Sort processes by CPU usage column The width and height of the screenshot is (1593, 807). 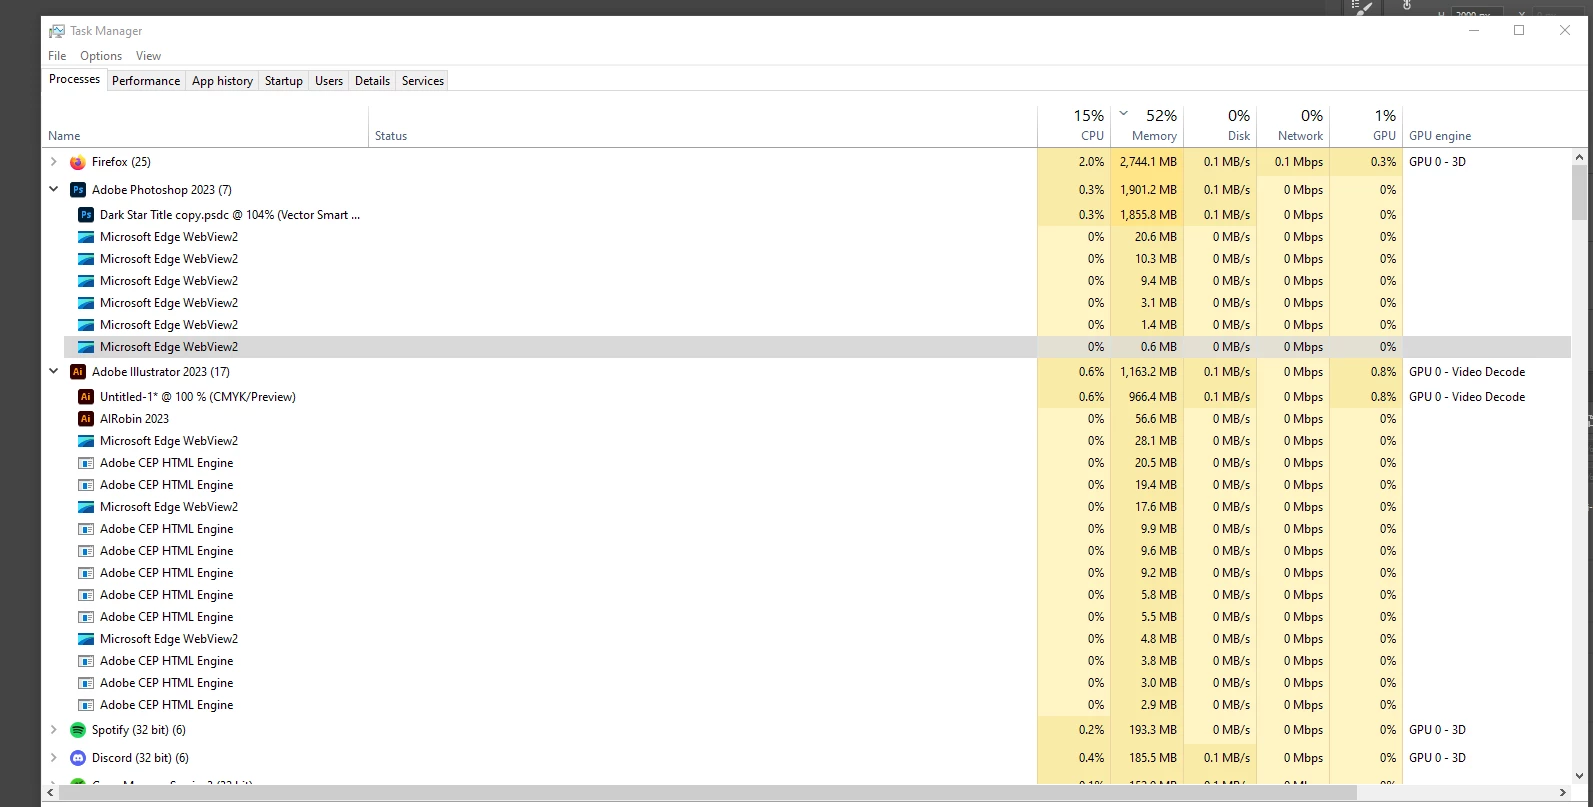(1074, 126)
